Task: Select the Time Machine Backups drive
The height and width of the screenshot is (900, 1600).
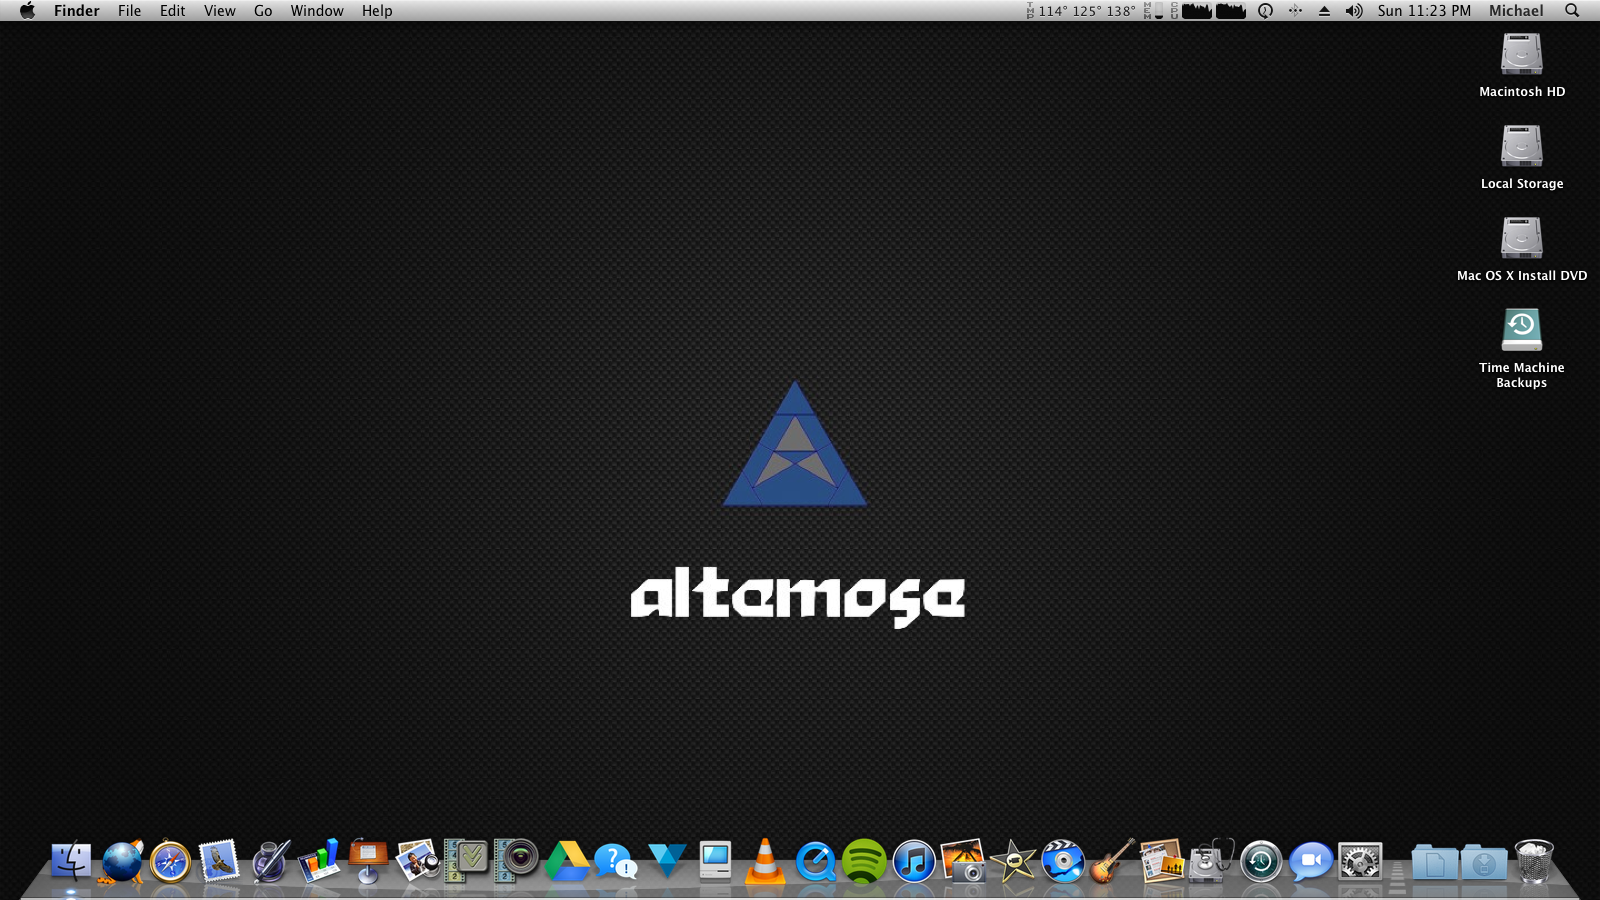Action: 1522,348
